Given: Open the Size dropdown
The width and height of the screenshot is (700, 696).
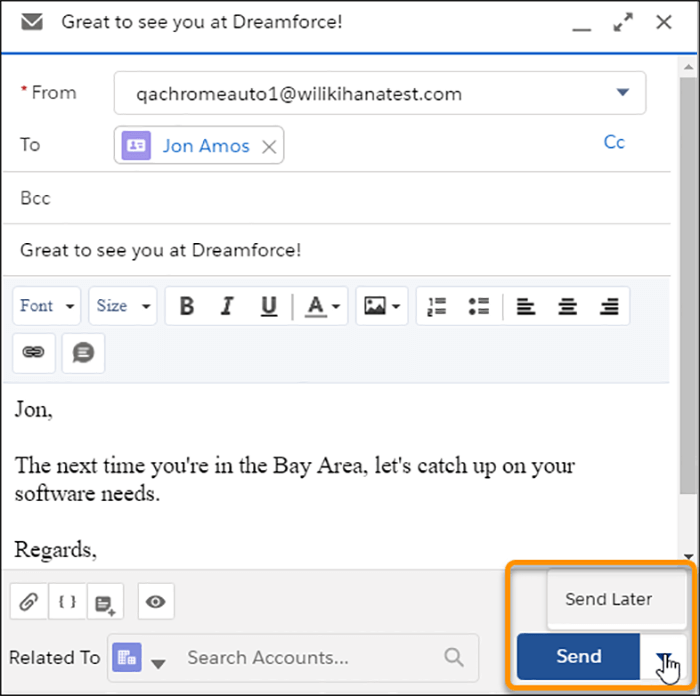Looking at the screenshot, I should tap(123, 306).
